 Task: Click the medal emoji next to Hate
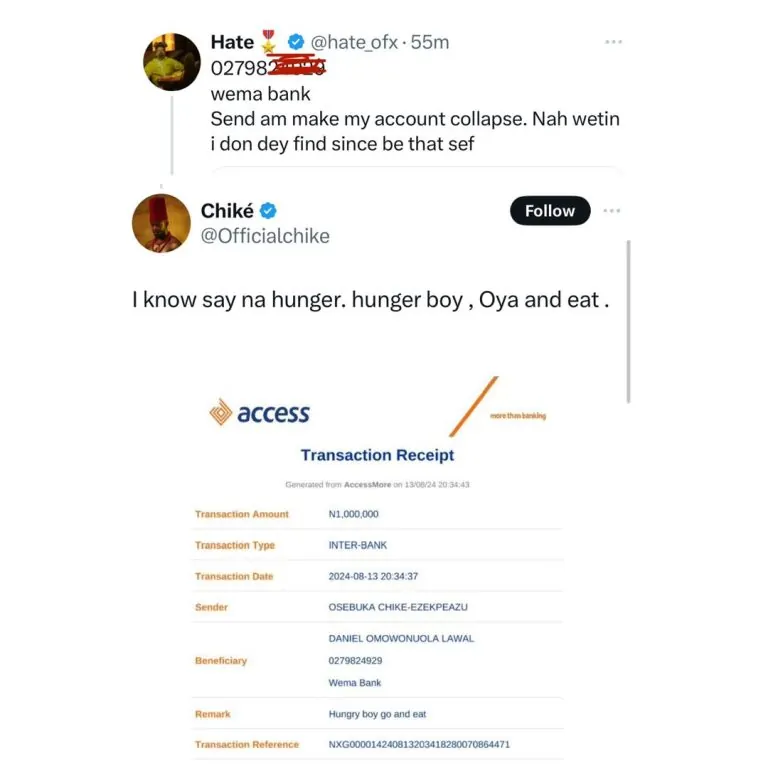268,42
